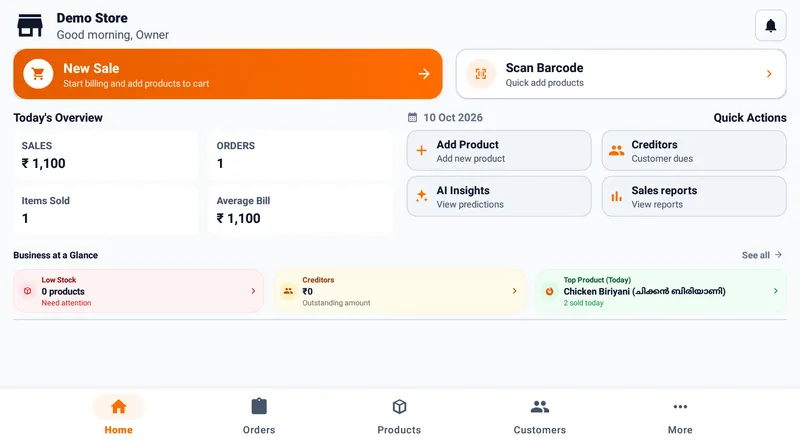The height and width of the screenshot is (440, 800).
Task: Click the plus icon on Add Product
Action: point(421,151)
